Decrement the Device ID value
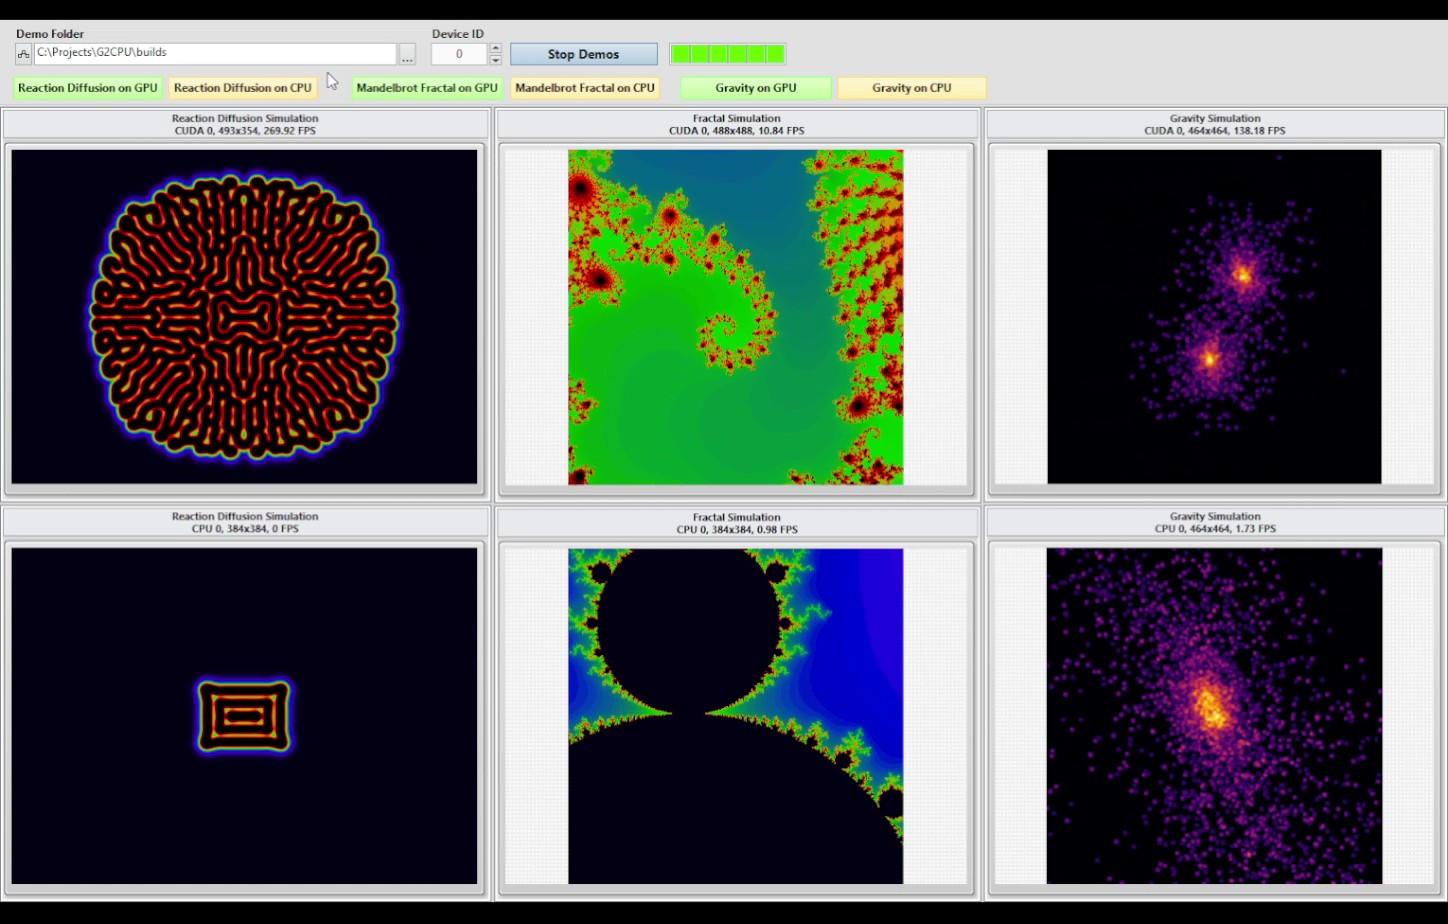This screenshot has width=1448, height=924. [x=495, y=60]
